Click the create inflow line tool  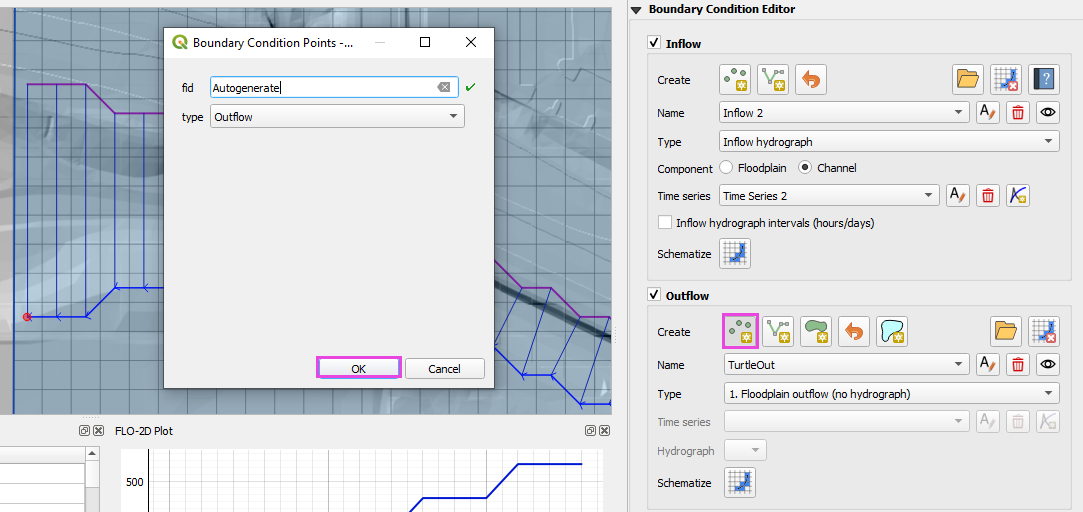(x=772, y=79)
